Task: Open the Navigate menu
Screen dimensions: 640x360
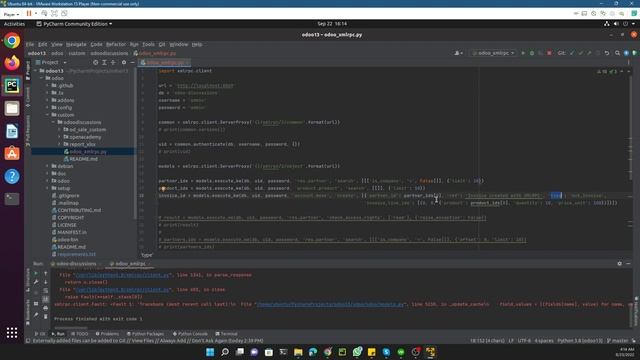Action: tap(76, 44)
